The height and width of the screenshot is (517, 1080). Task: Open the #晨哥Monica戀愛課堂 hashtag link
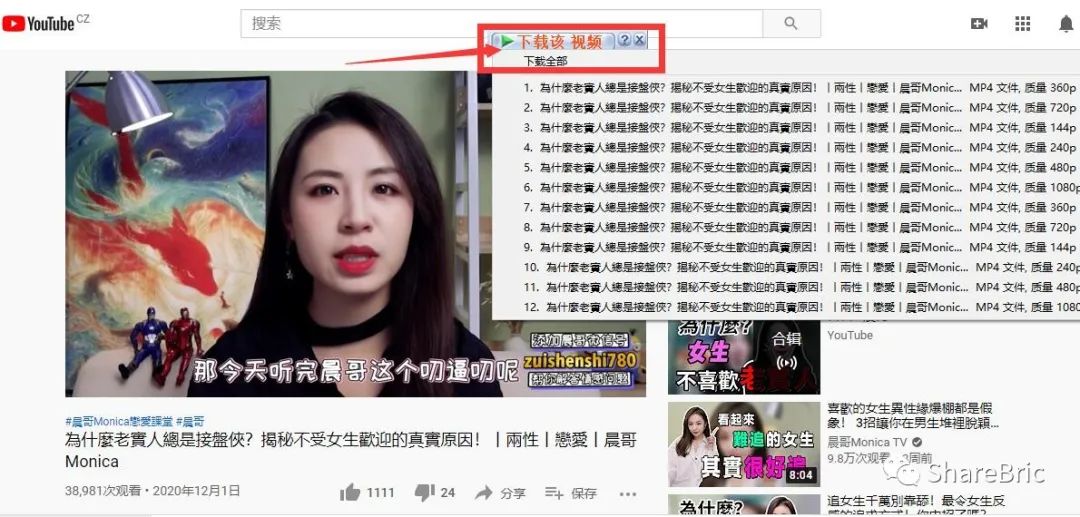pos(119,421)
